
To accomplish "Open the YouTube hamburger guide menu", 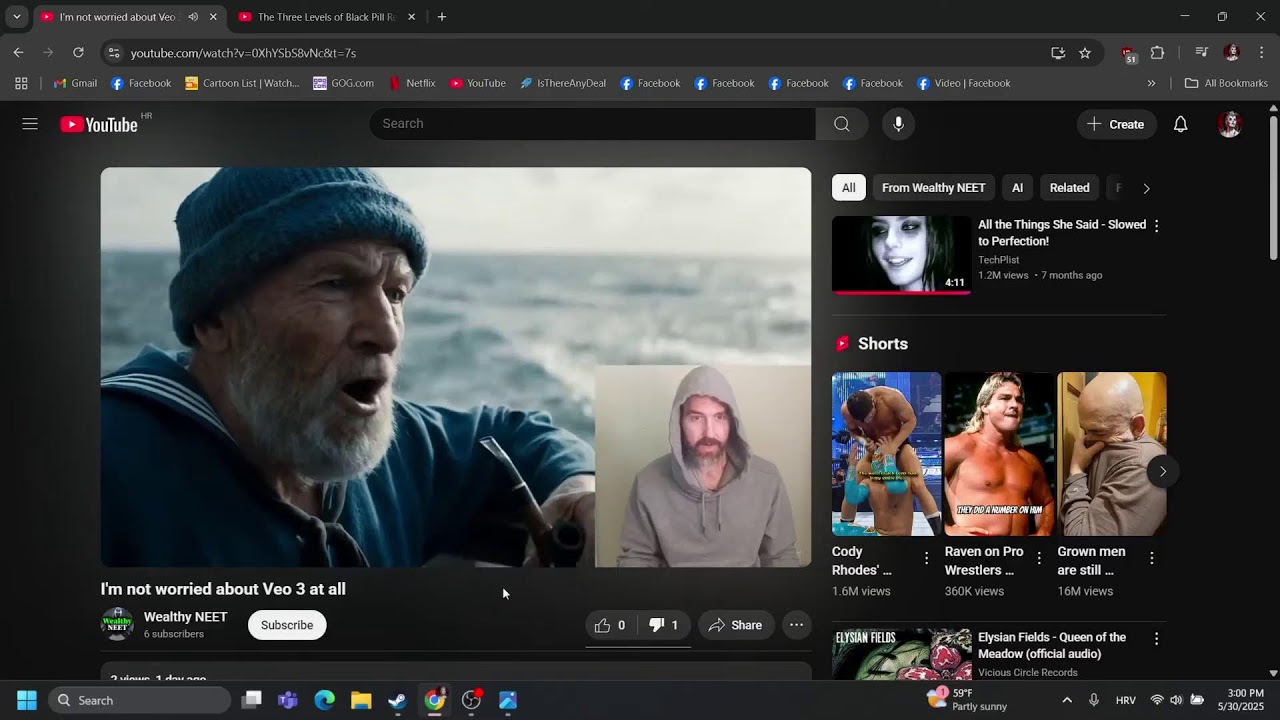I will click(30, 124).
